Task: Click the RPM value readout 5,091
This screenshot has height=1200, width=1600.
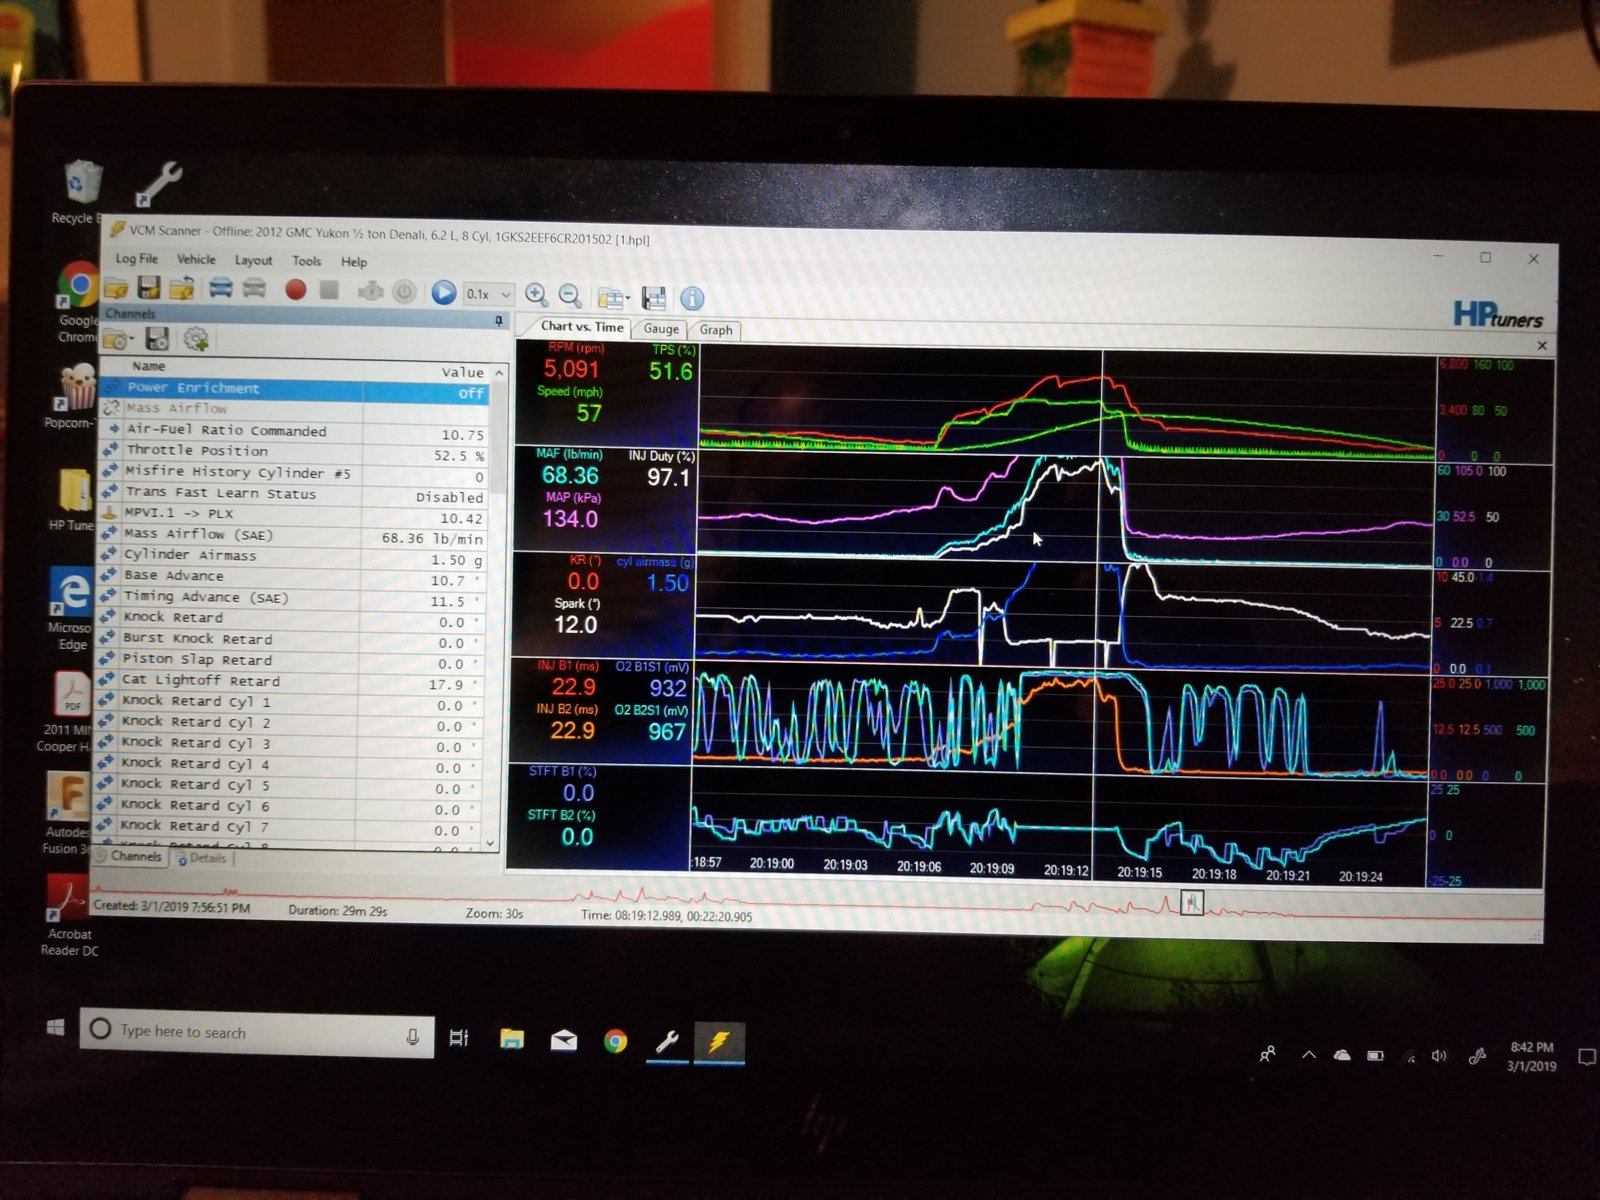Action: click(x=572, y=369)
